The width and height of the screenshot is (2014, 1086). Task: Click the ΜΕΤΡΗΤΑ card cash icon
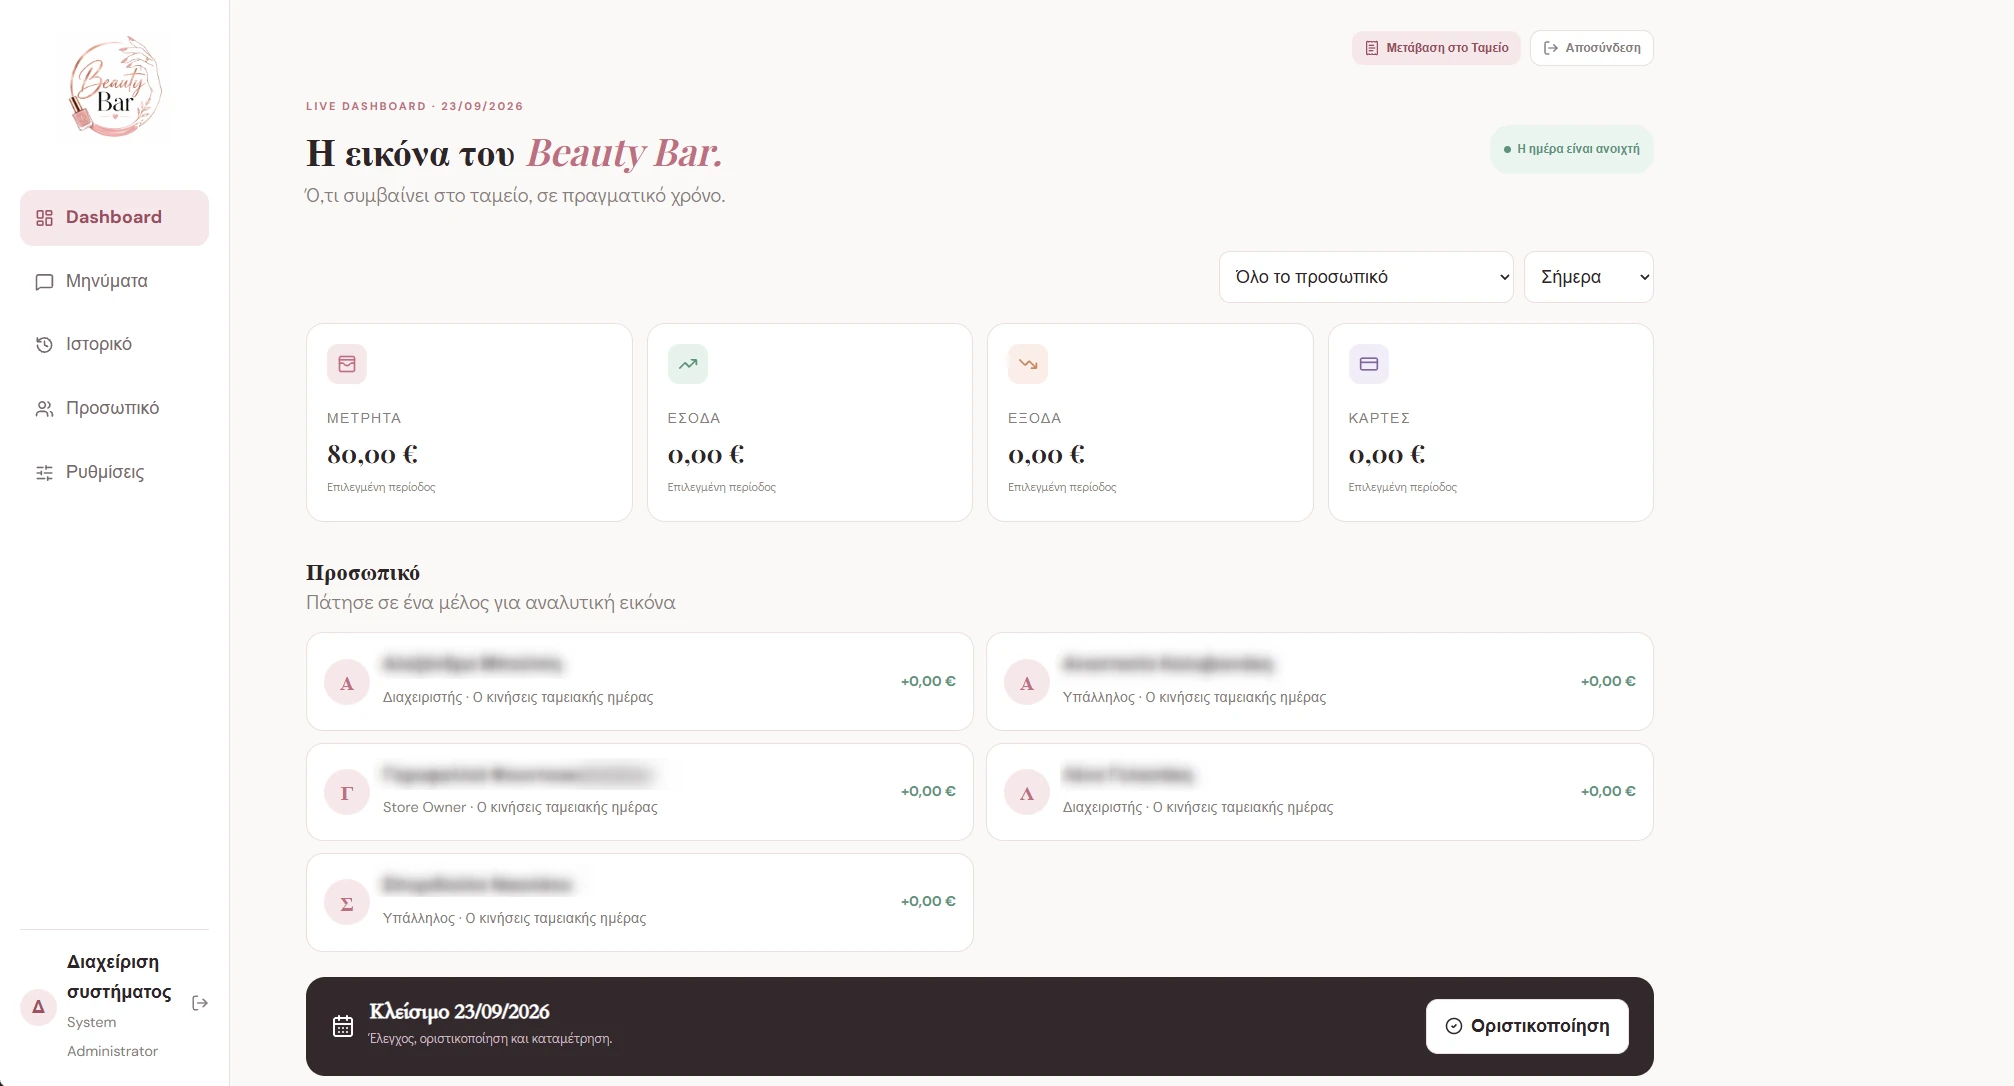(x=347, y=364)
